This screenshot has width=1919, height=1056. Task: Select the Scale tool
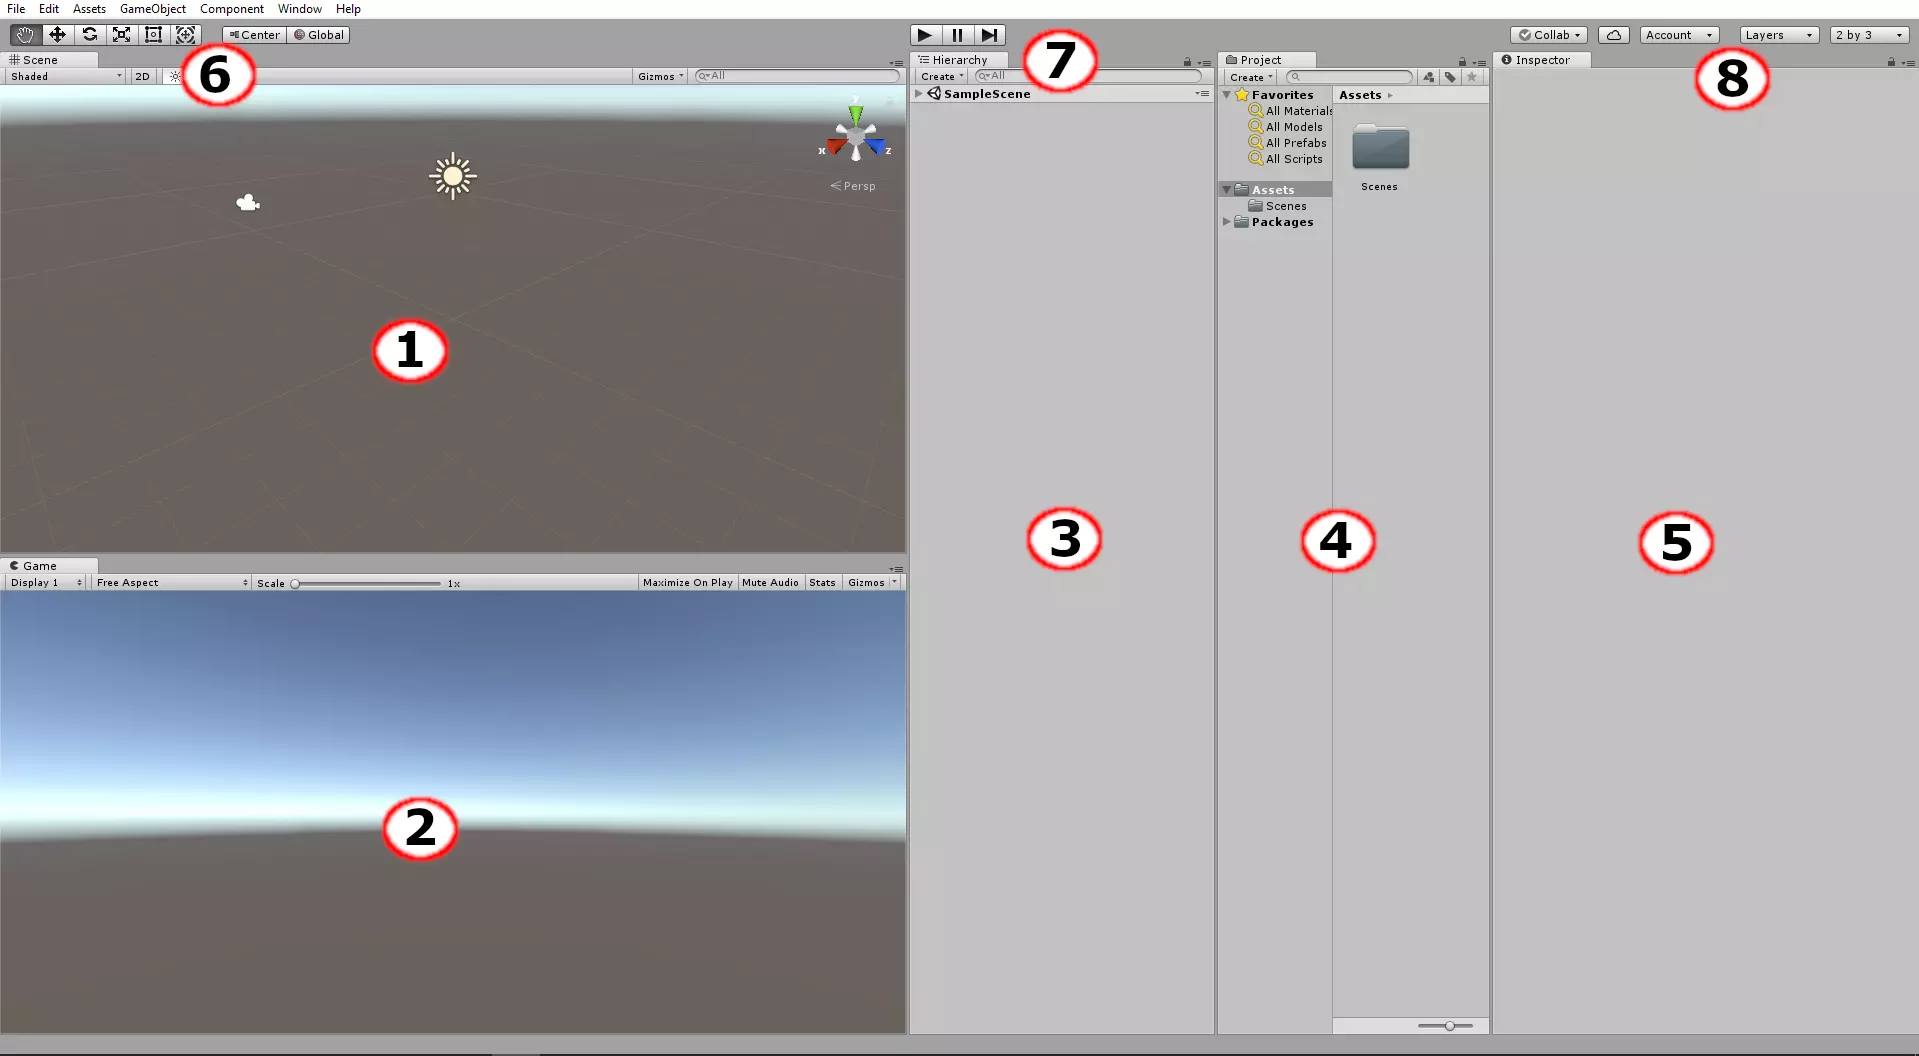click(121, 35)
